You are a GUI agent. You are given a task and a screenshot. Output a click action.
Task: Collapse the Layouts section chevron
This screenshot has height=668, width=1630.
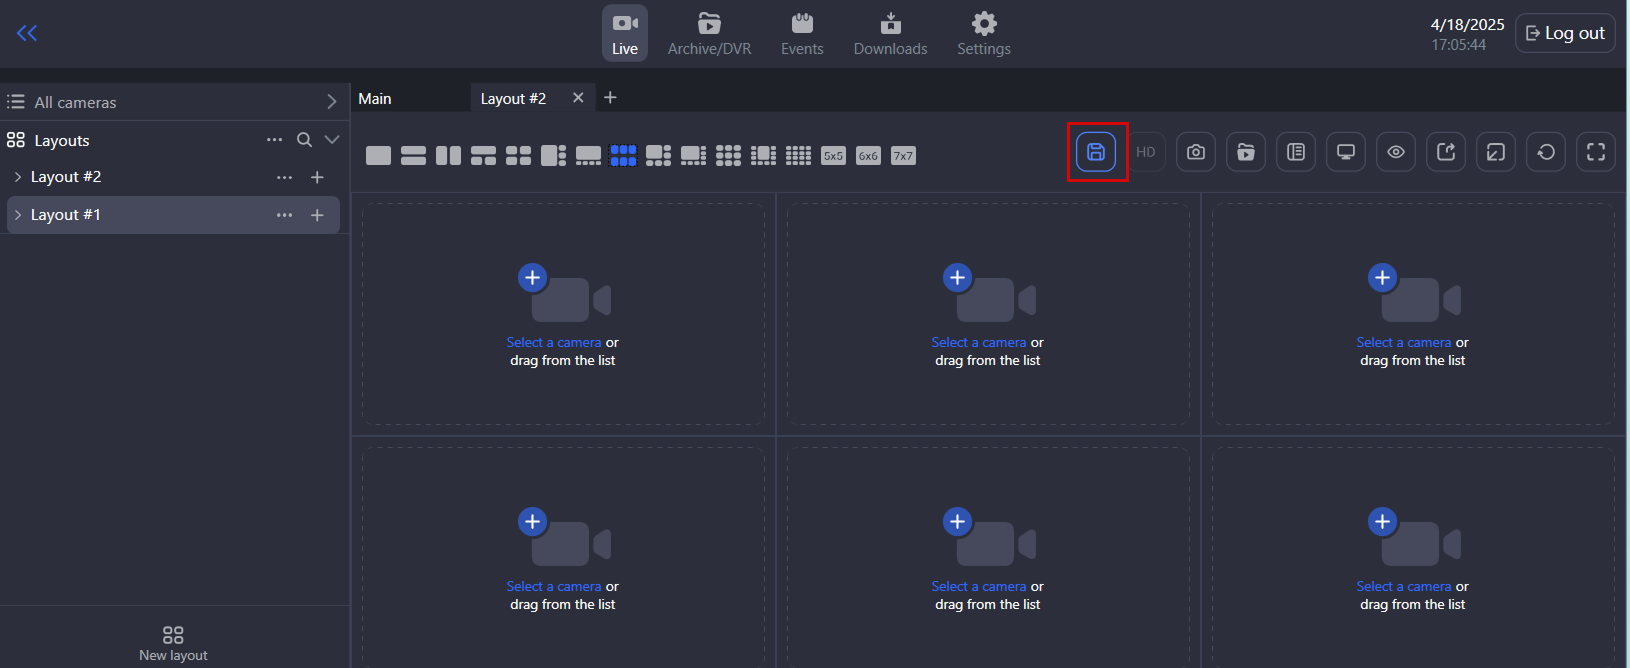pos(332,140)
